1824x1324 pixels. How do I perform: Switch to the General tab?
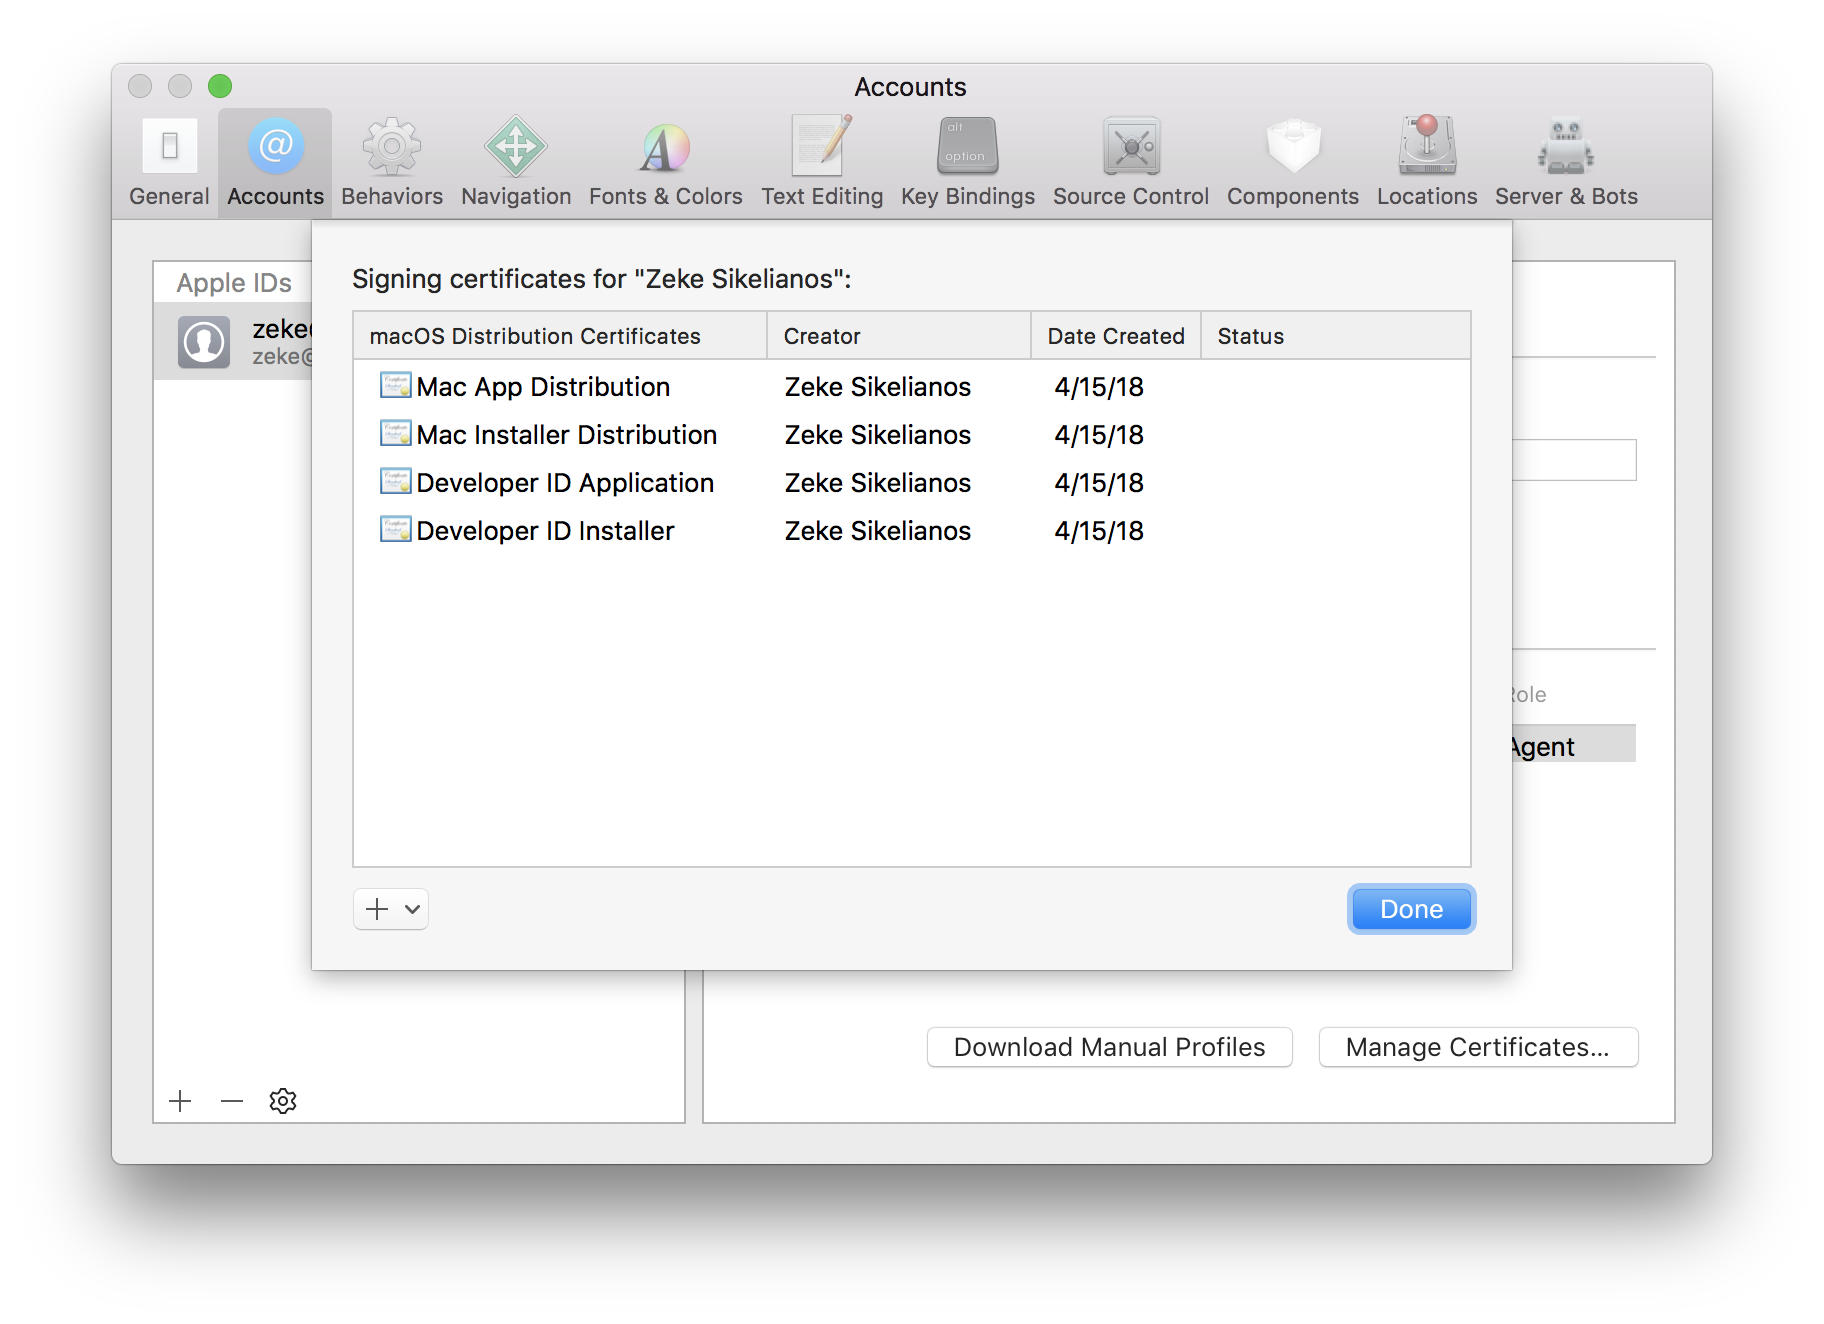[x=167, y=160]
